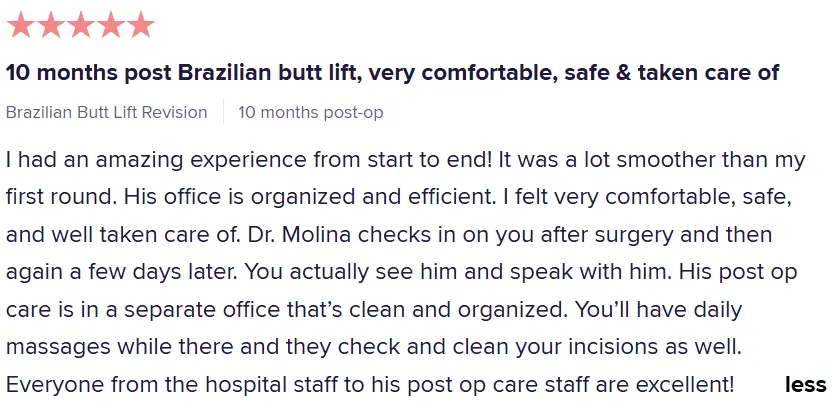Click the first rating star
This screenshot has width=837, height=416.
coord(20,25)
